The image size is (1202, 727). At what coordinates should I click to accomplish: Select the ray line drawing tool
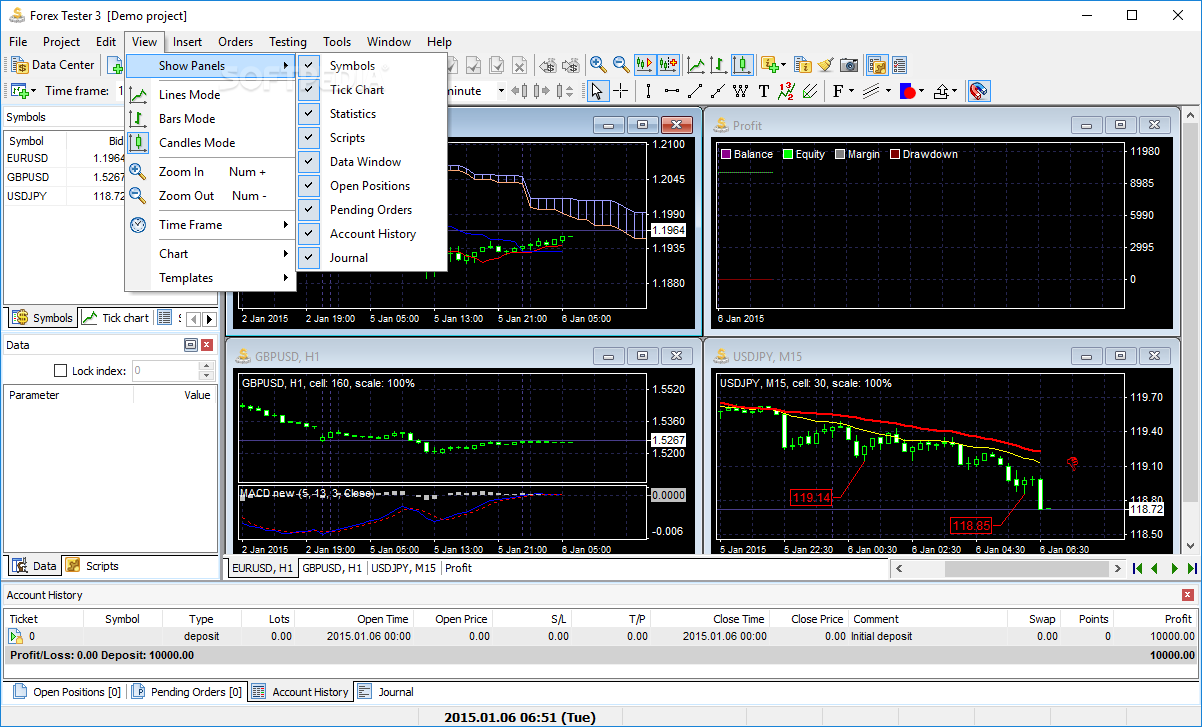click(x=717, y=91)
